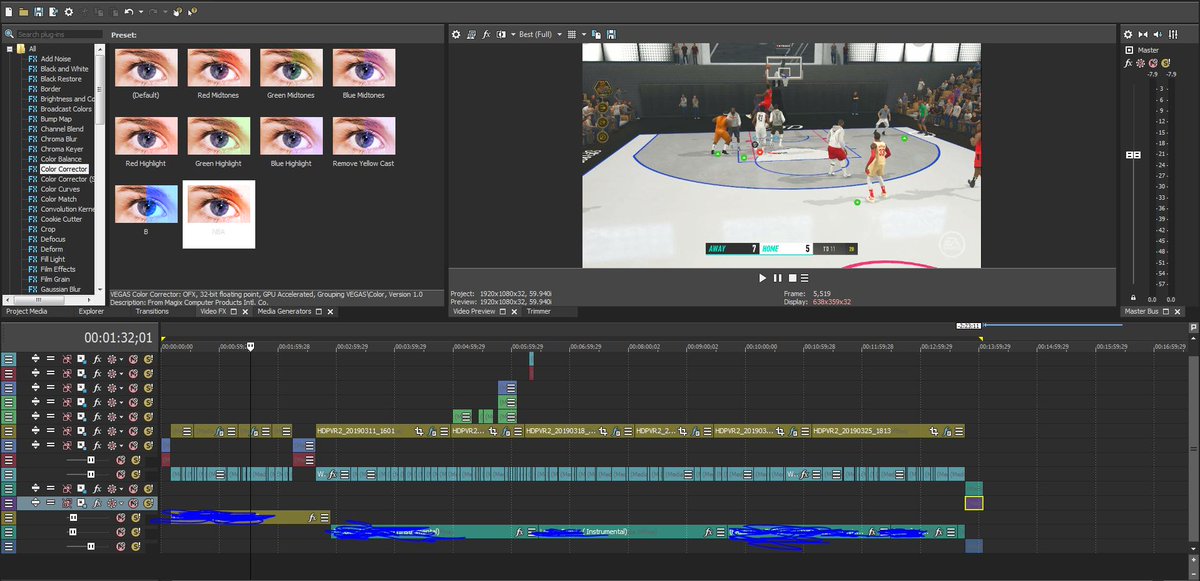
Task: Open audio properties gear in Master Bus
Action: 1128,34
